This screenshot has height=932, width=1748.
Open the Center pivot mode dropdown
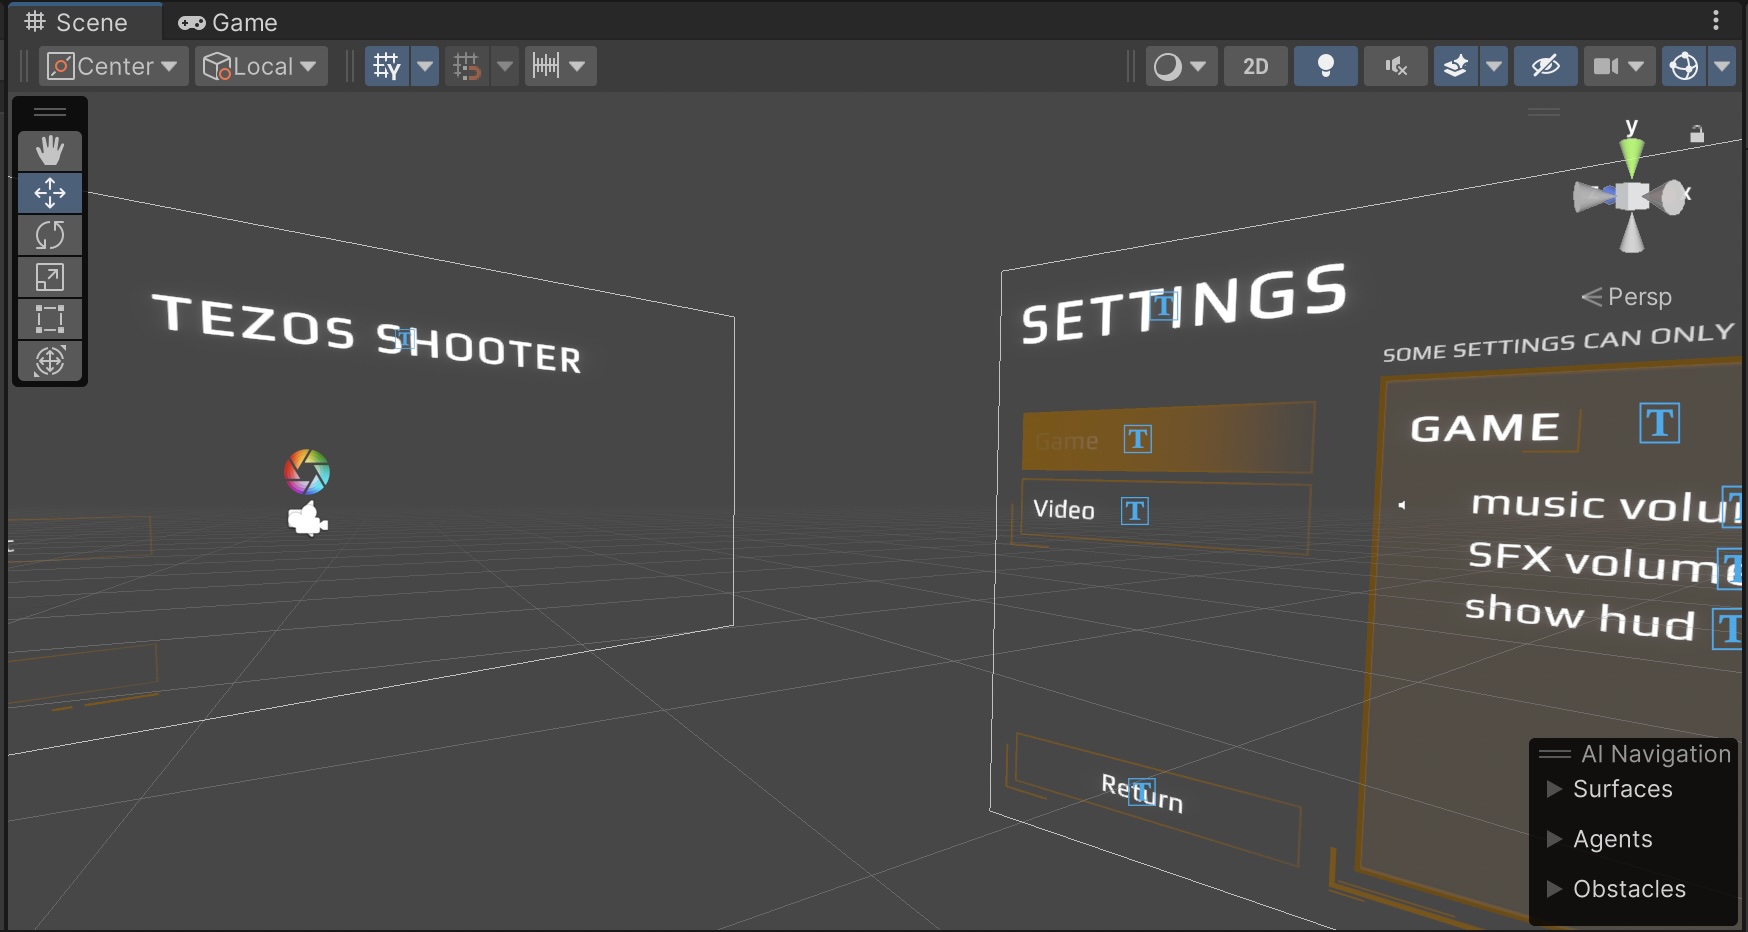click(x=113, y=66)
